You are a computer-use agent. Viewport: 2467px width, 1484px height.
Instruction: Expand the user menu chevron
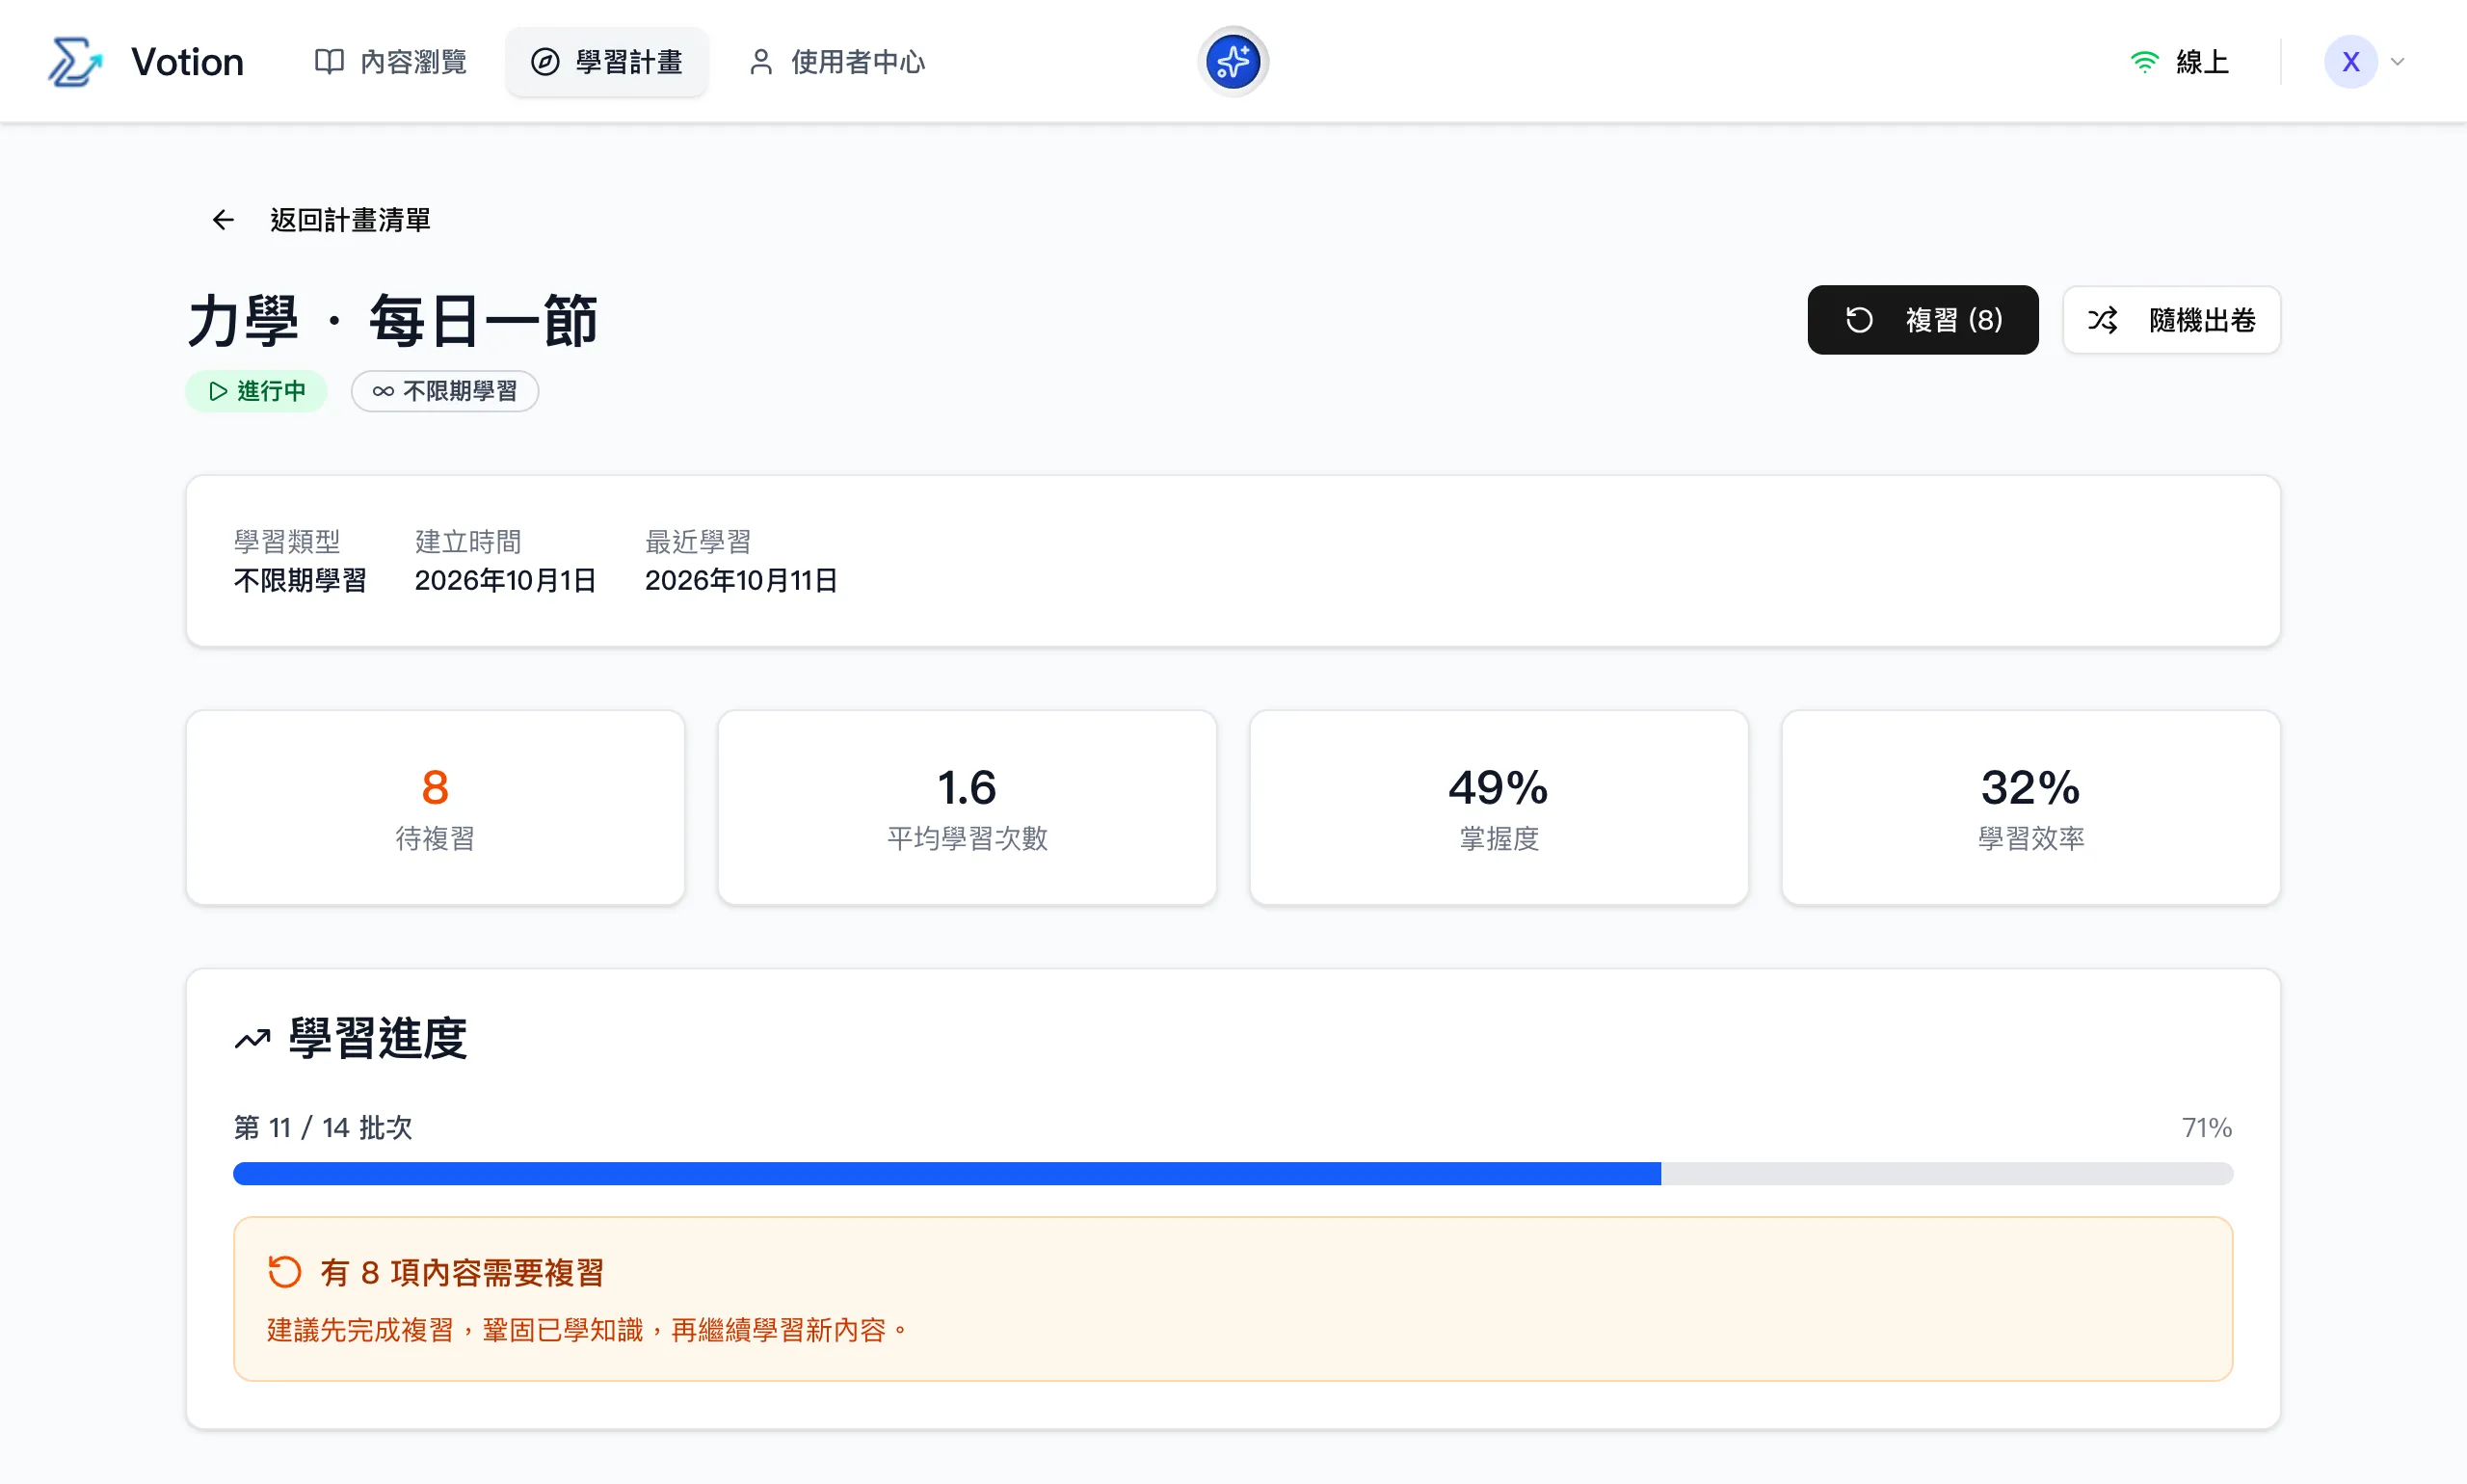pyautogui.click(x=2397, y=62)
